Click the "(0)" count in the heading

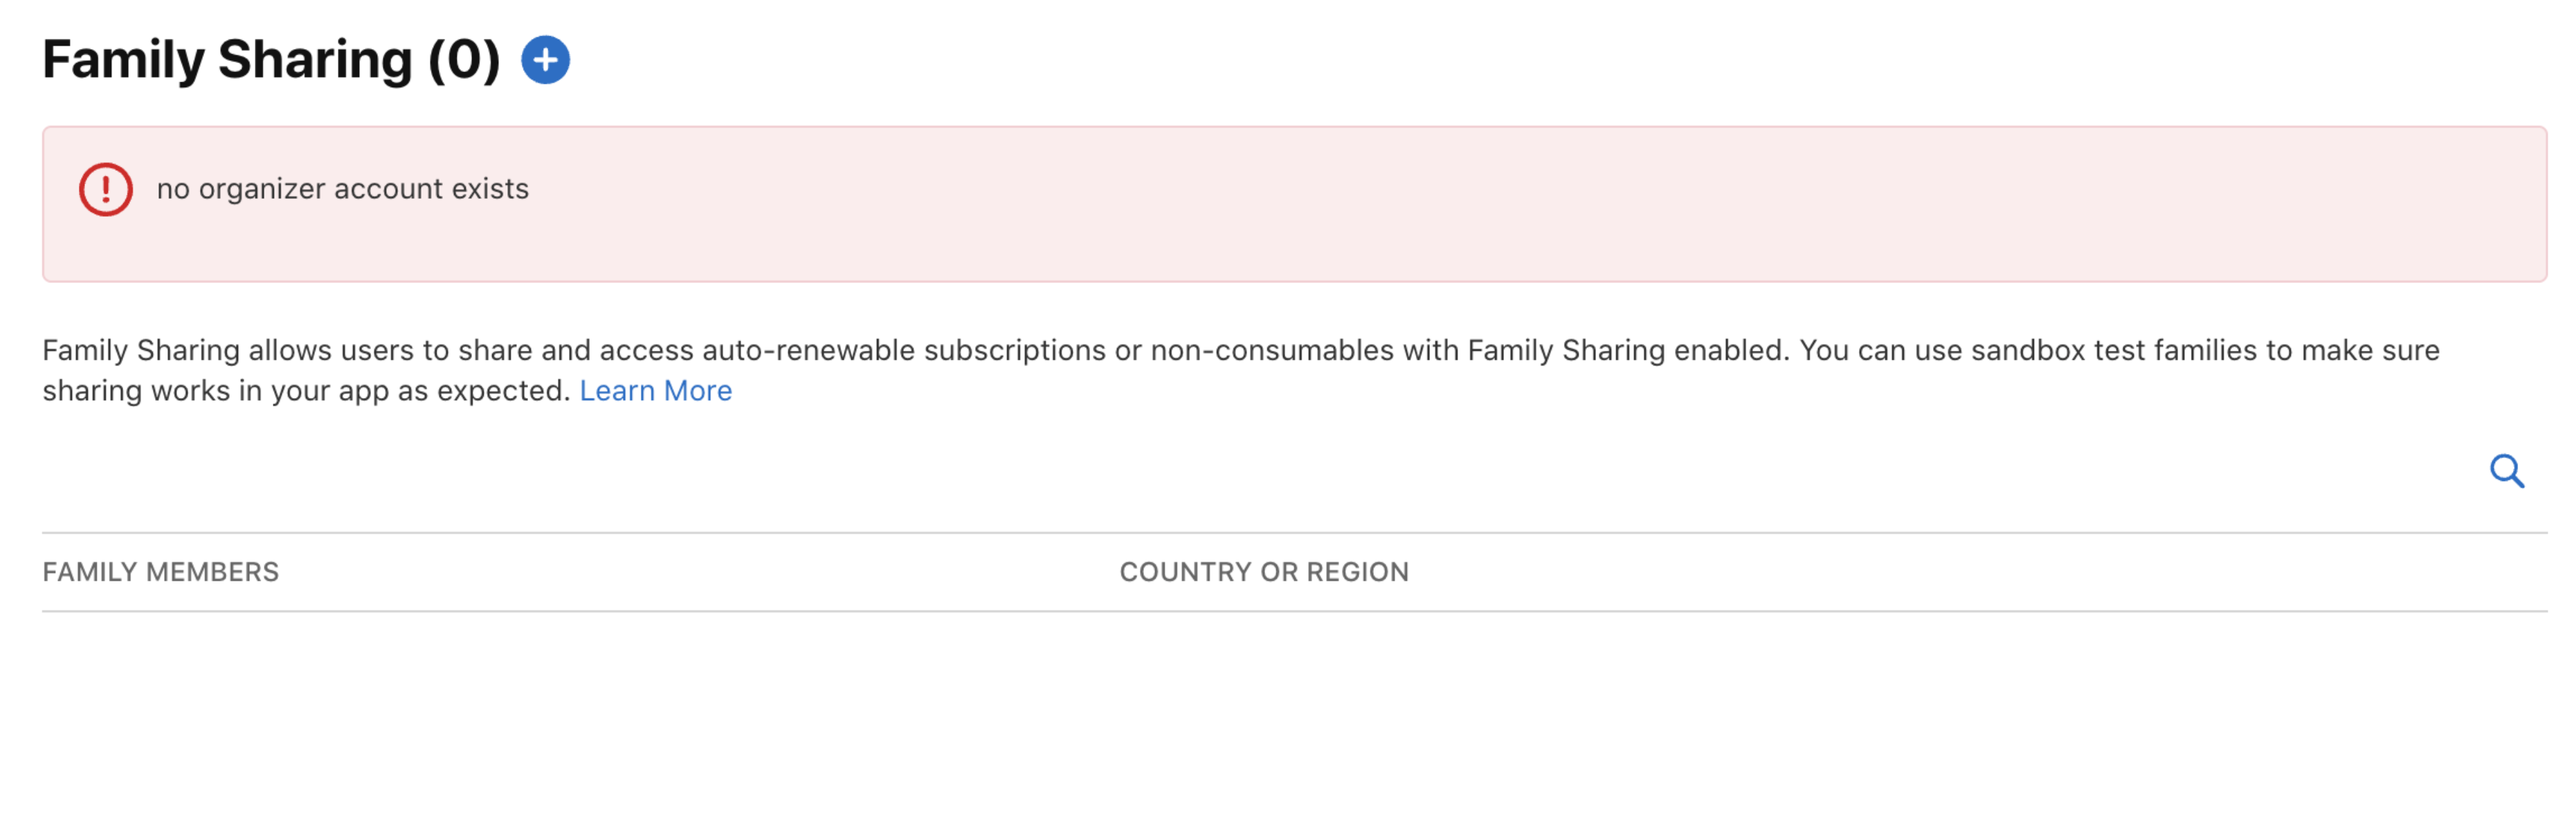point(464,60)
